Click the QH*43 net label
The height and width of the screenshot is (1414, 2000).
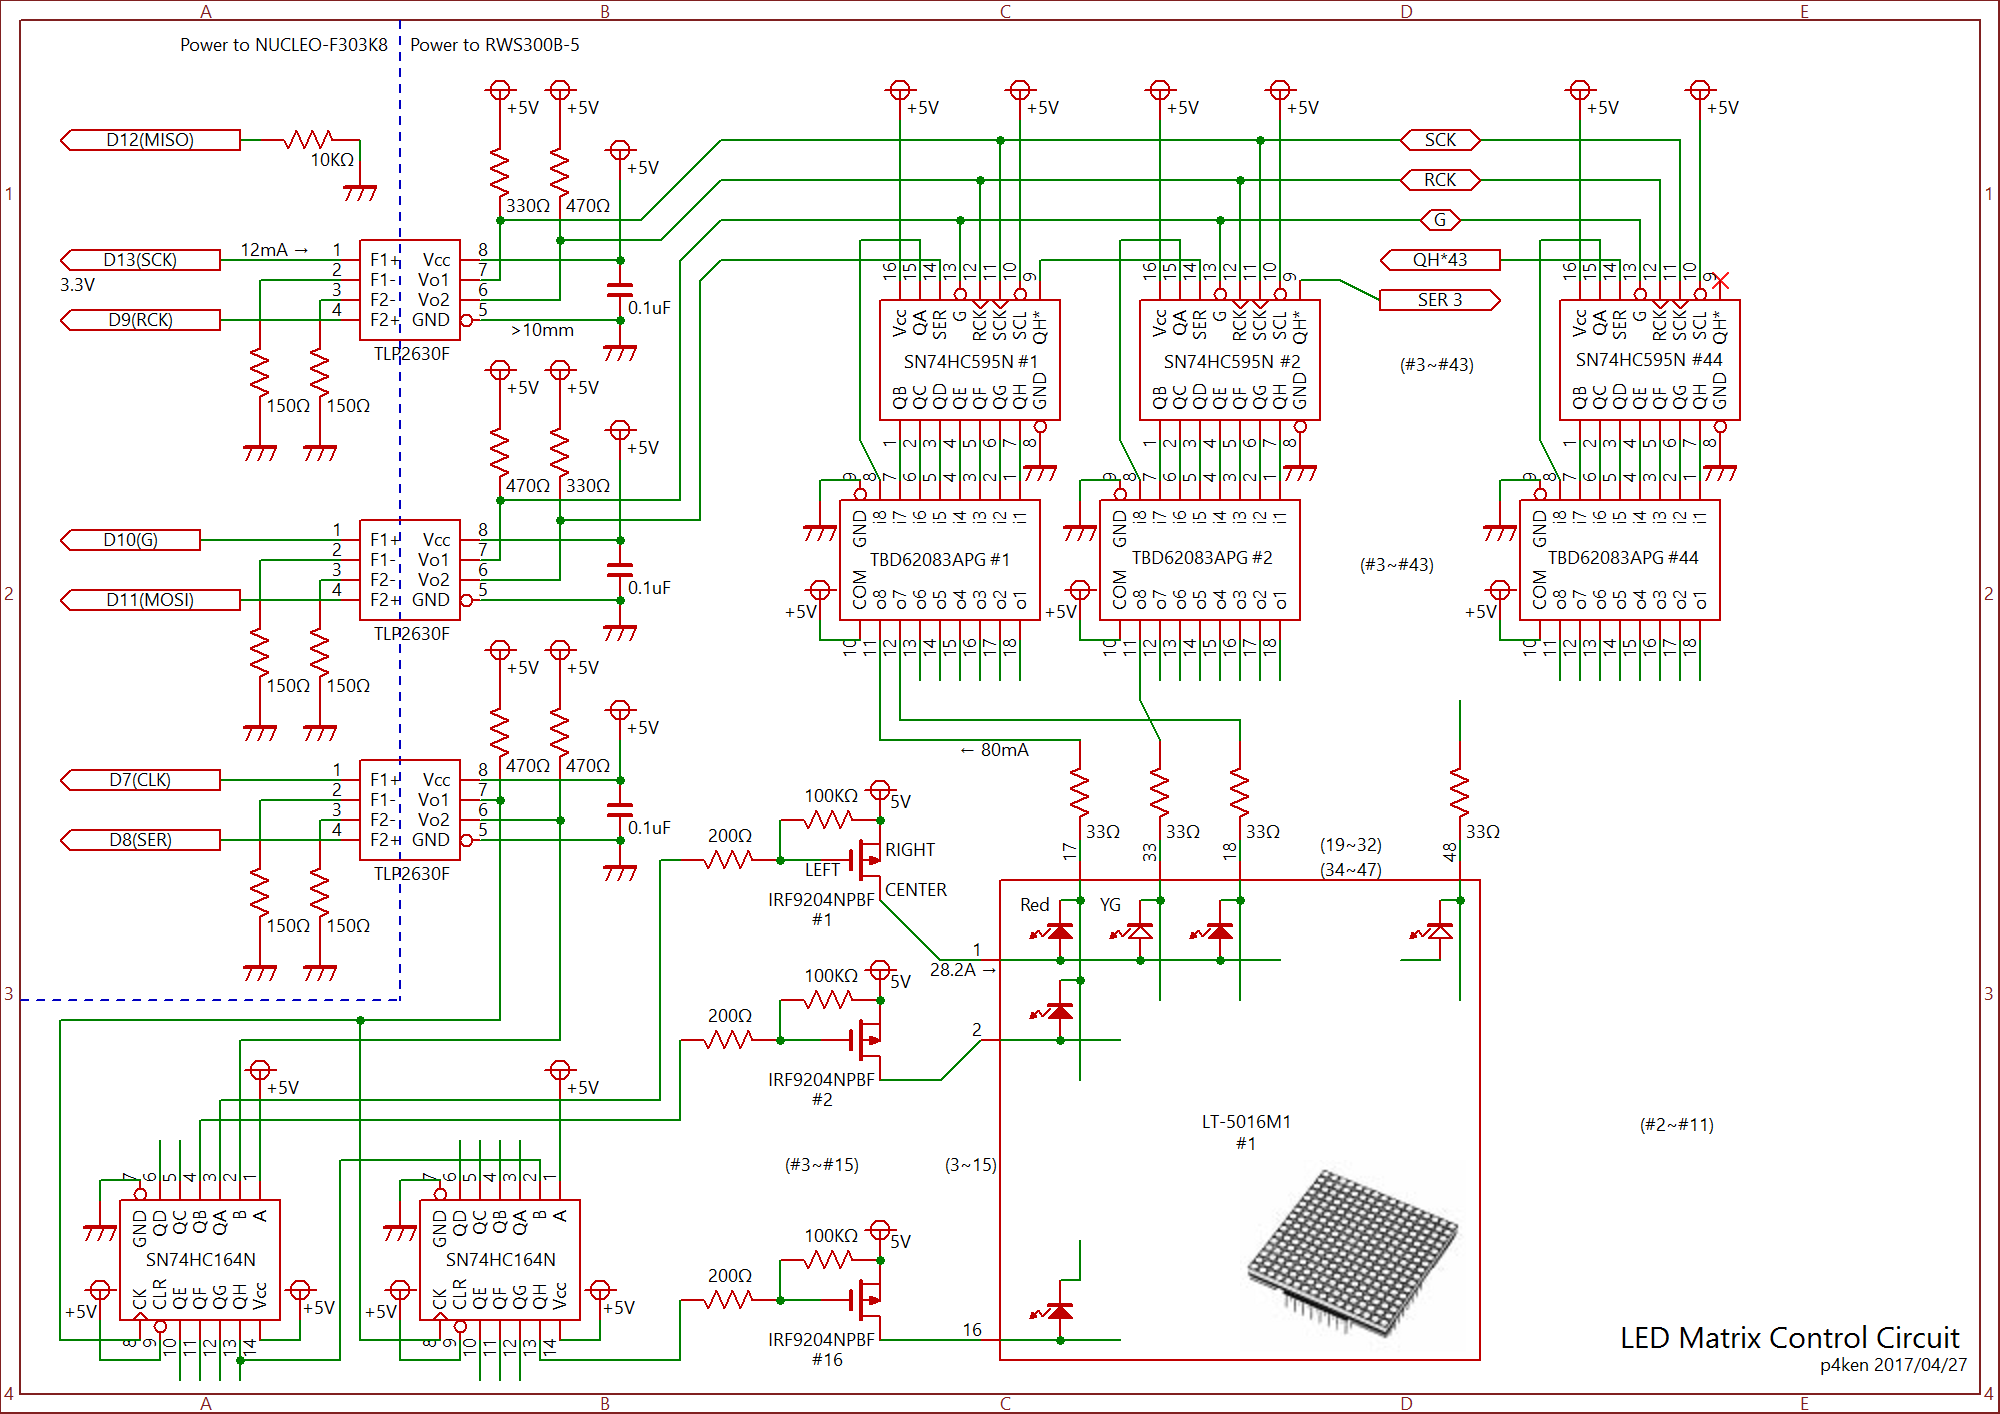tap(1440, 260)
